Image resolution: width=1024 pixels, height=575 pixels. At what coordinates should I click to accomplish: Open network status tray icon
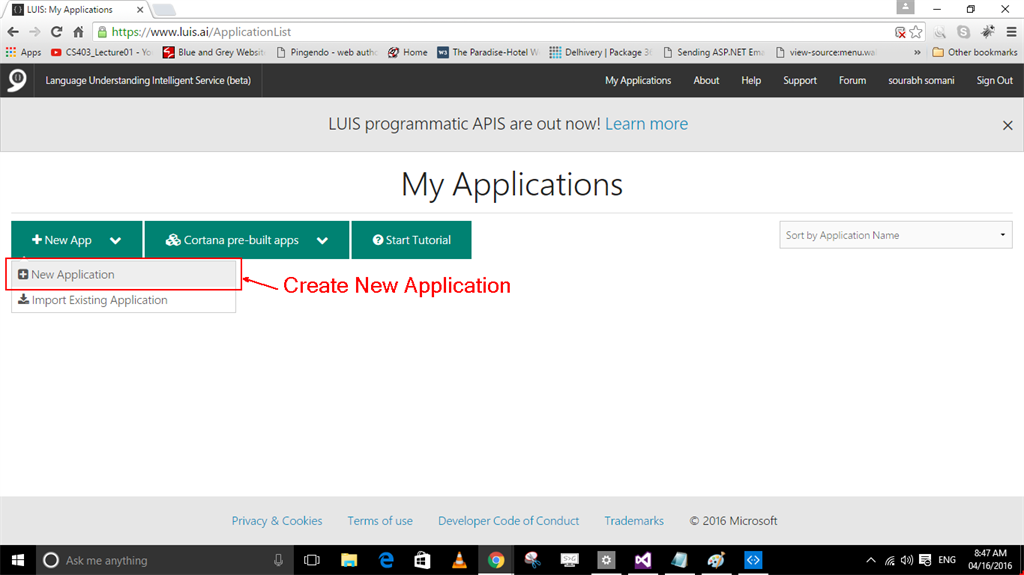tap(889, 560)
